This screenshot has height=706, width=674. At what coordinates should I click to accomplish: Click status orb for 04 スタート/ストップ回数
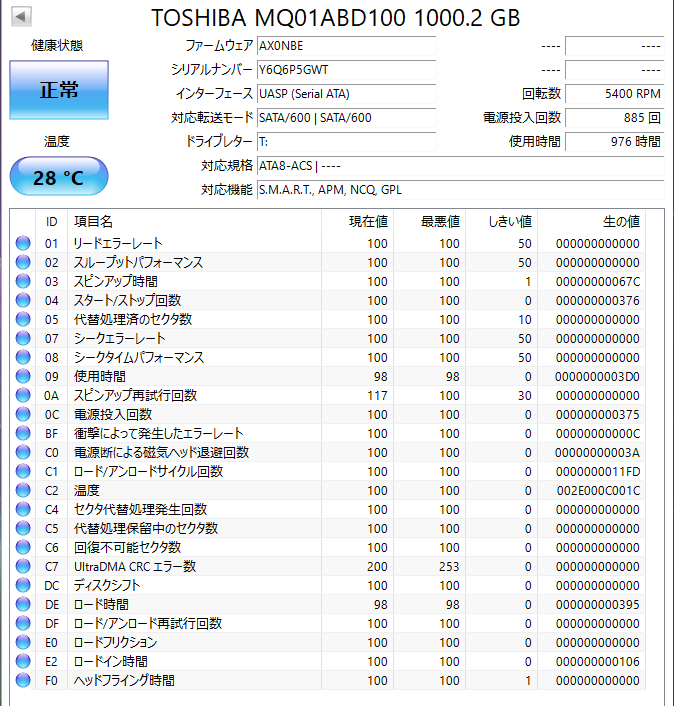point(23,300)
